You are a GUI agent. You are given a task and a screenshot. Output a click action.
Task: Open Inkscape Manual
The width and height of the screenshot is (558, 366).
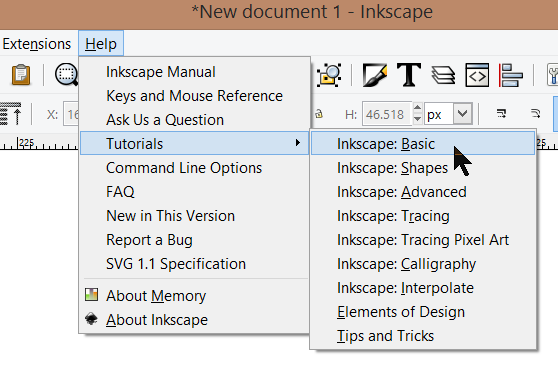click(194, 72)
